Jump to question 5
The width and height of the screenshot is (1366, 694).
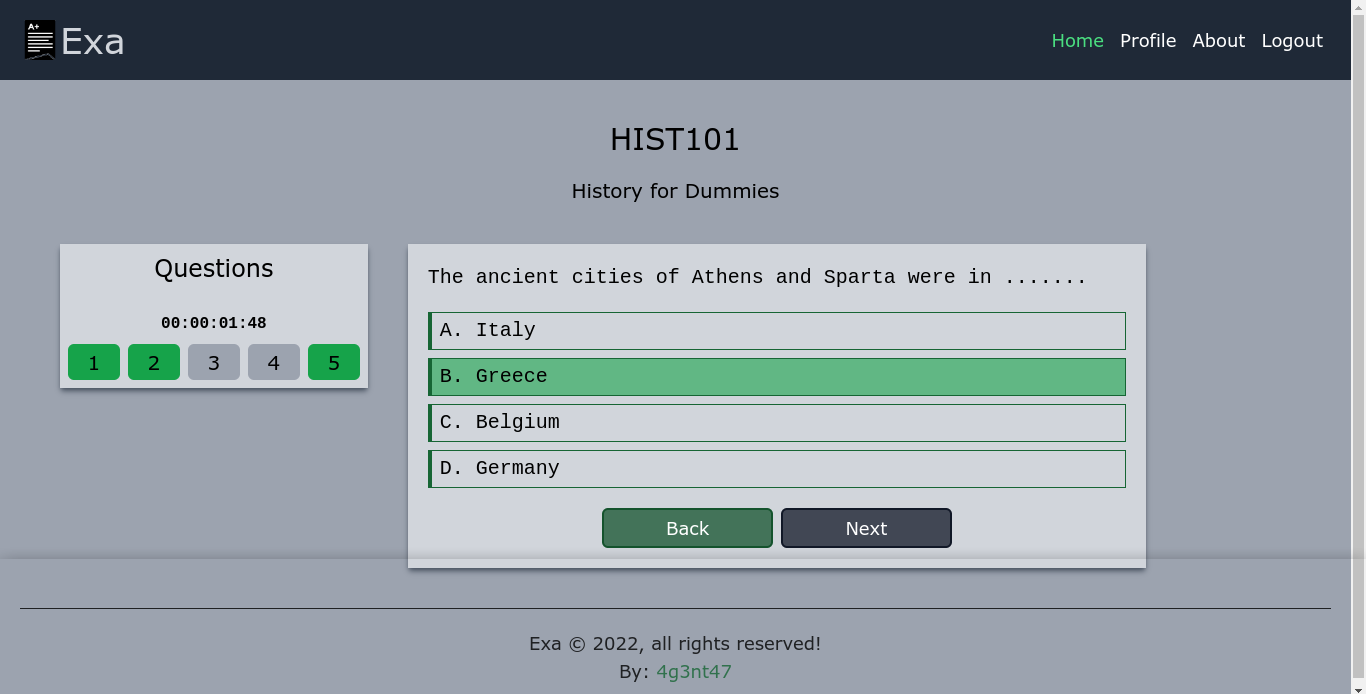(x=334, y=362)
